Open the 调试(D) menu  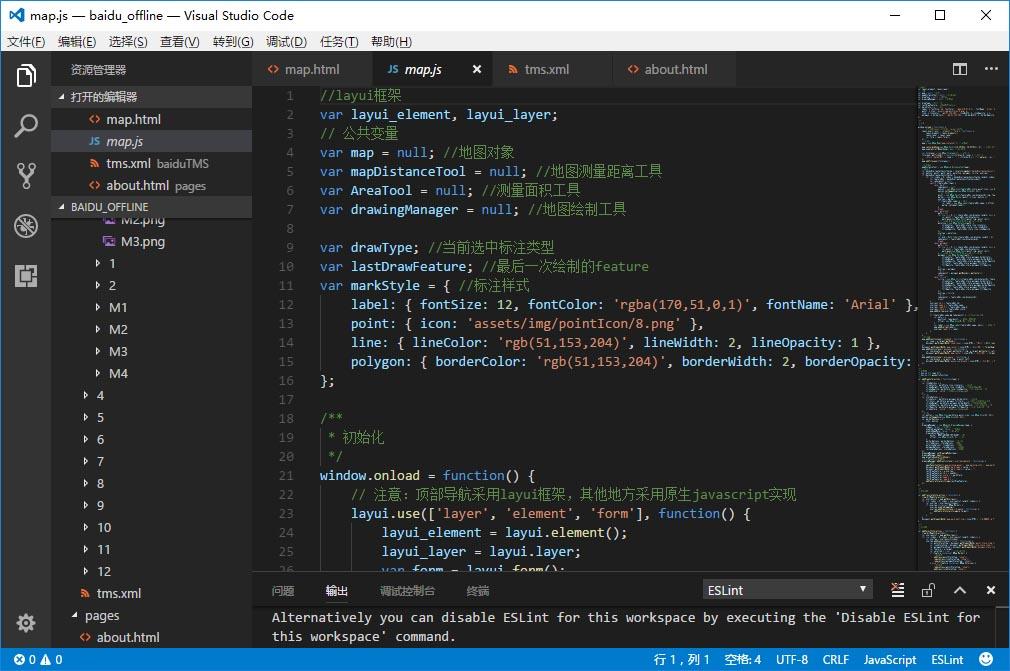point(286,42)
